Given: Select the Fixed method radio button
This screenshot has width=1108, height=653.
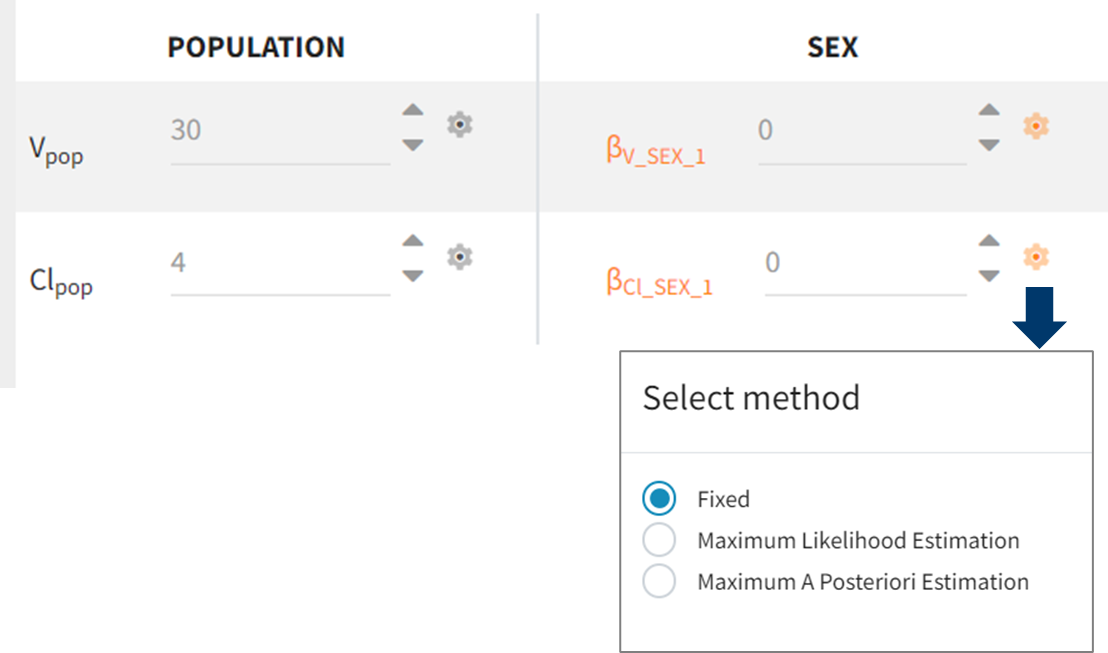Looking at the screenshot, I should [x=659, y=498].
